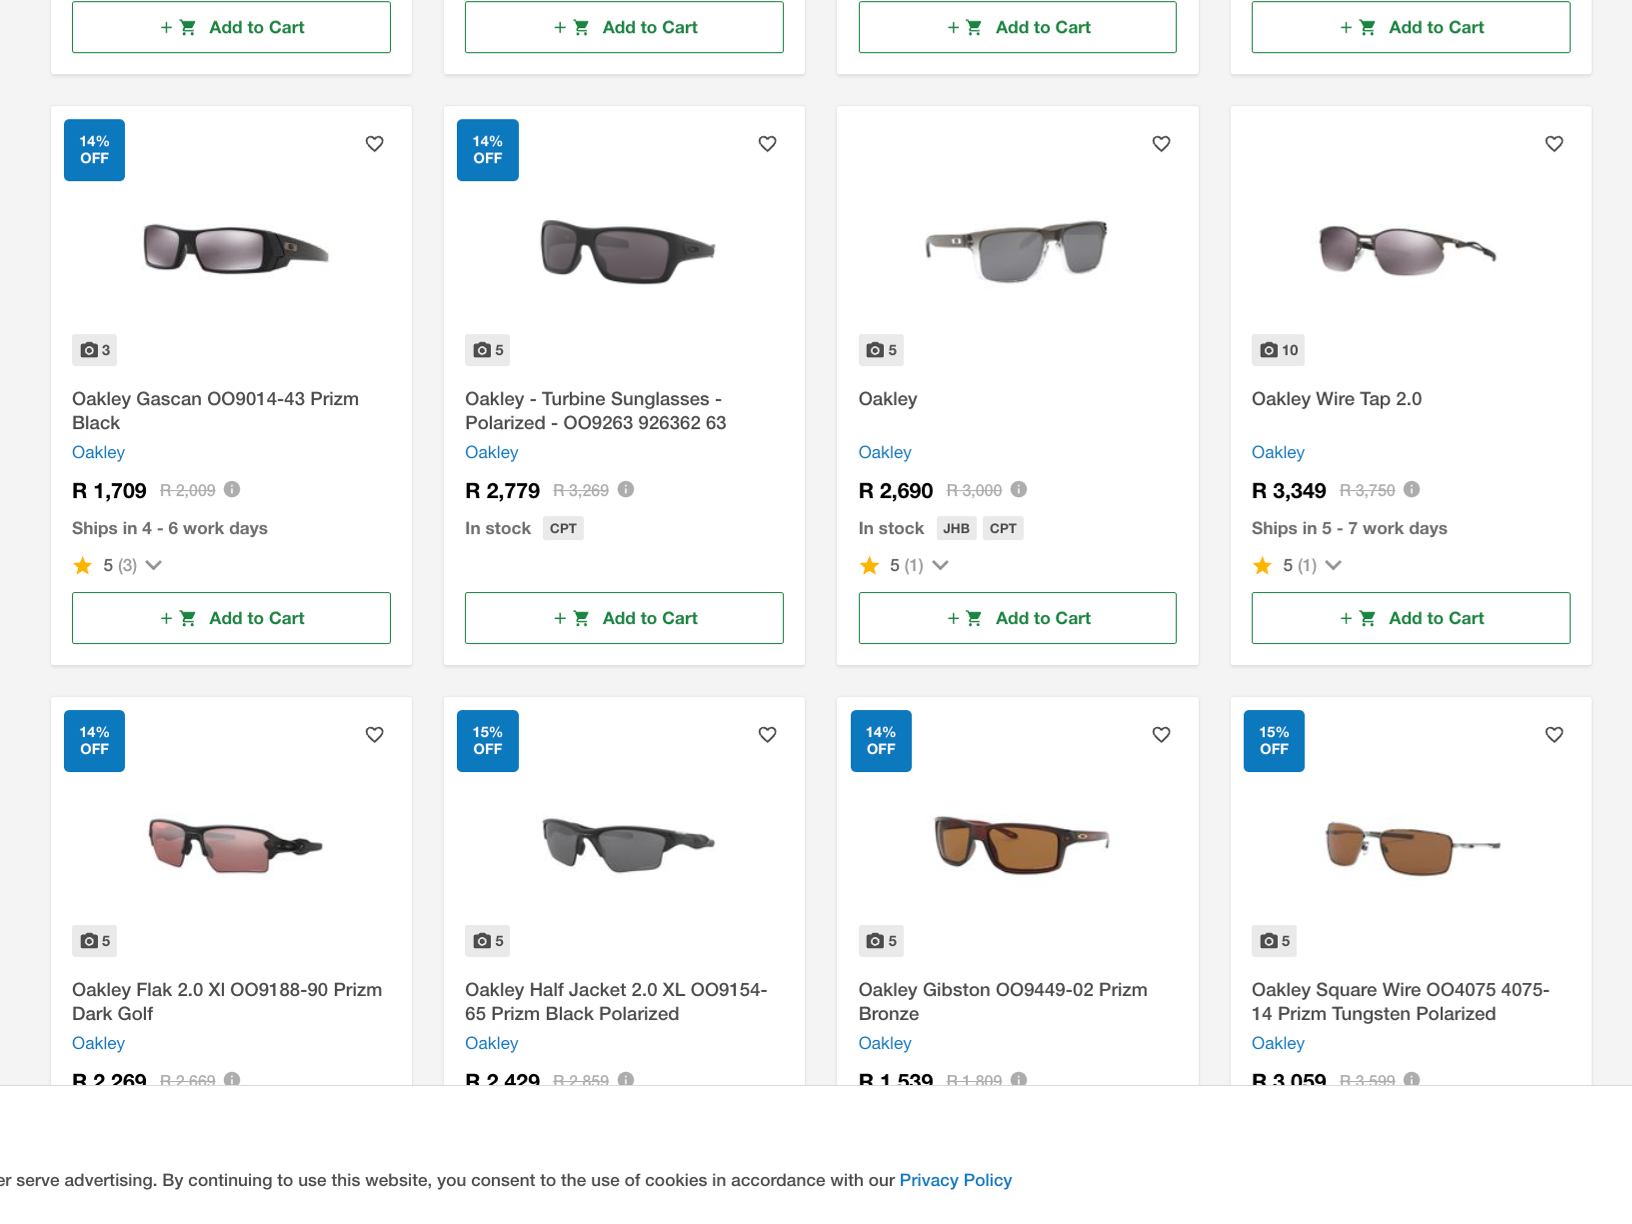Expand rating dropdown for Wire Tap 2.0
The width and height of the screenshot is (1632, 1224).
1334,565
